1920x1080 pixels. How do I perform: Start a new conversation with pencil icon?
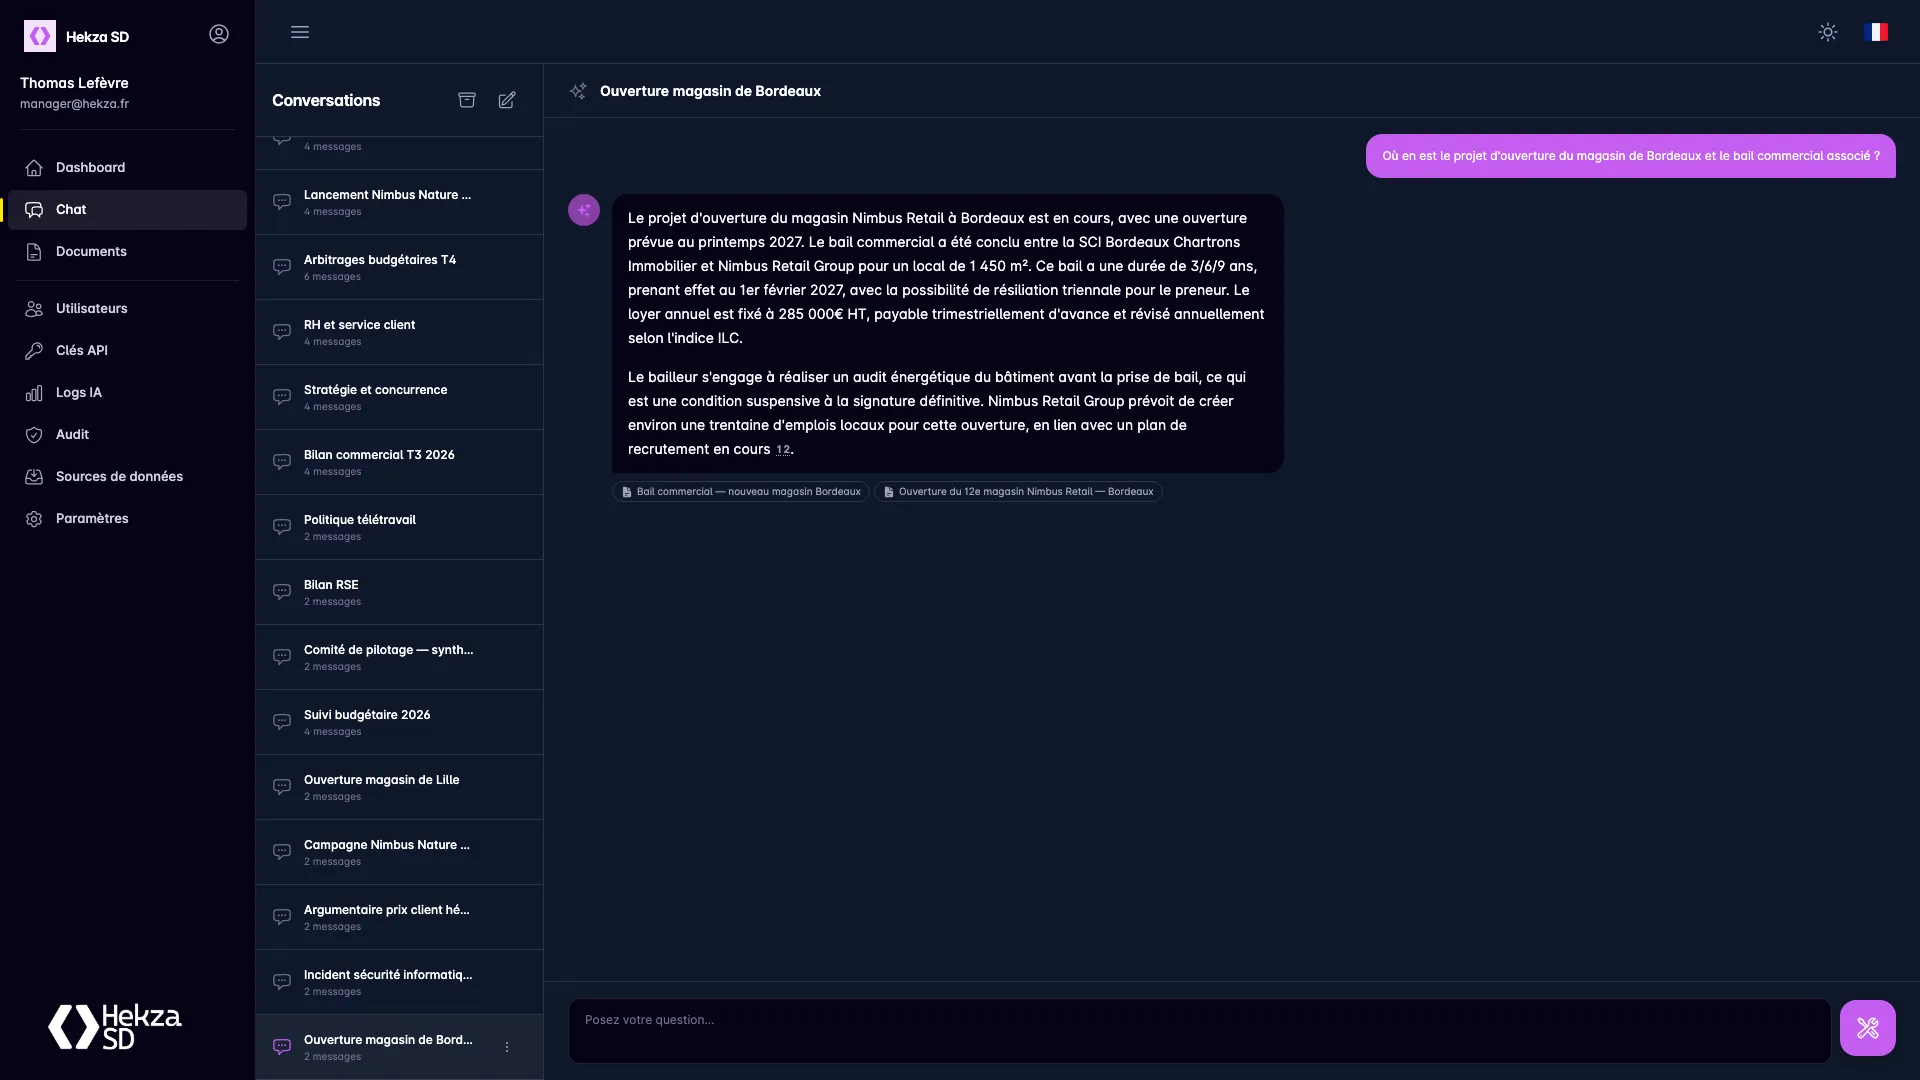[507, 100]
